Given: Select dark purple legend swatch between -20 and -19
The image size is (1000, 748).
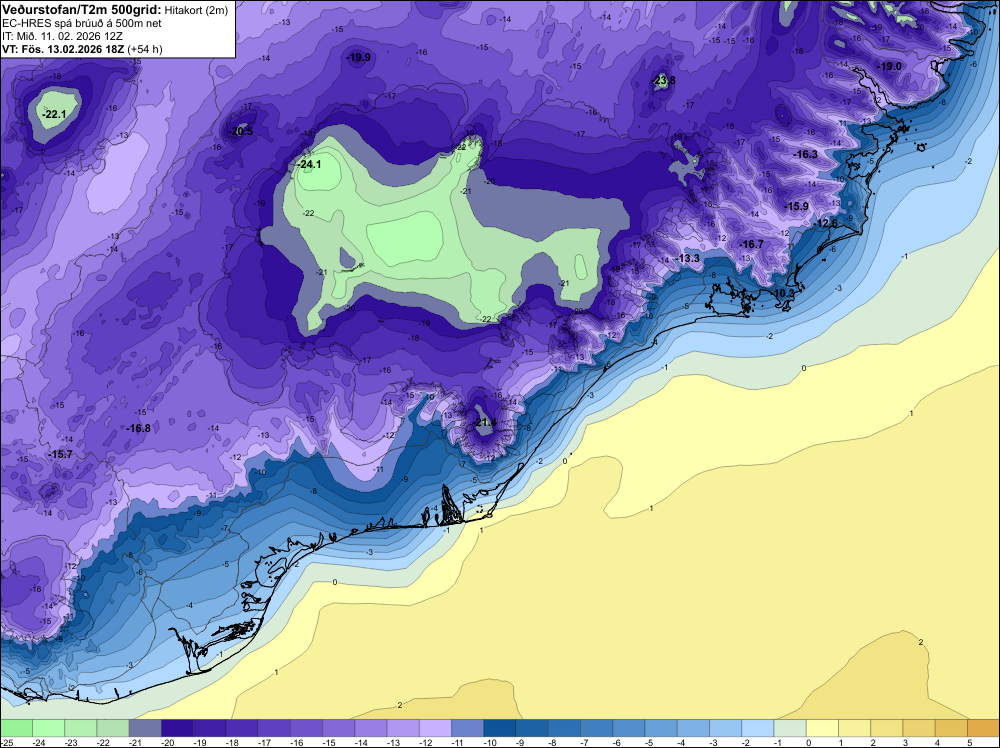Looking at the screenshot, I should (177, 728).
